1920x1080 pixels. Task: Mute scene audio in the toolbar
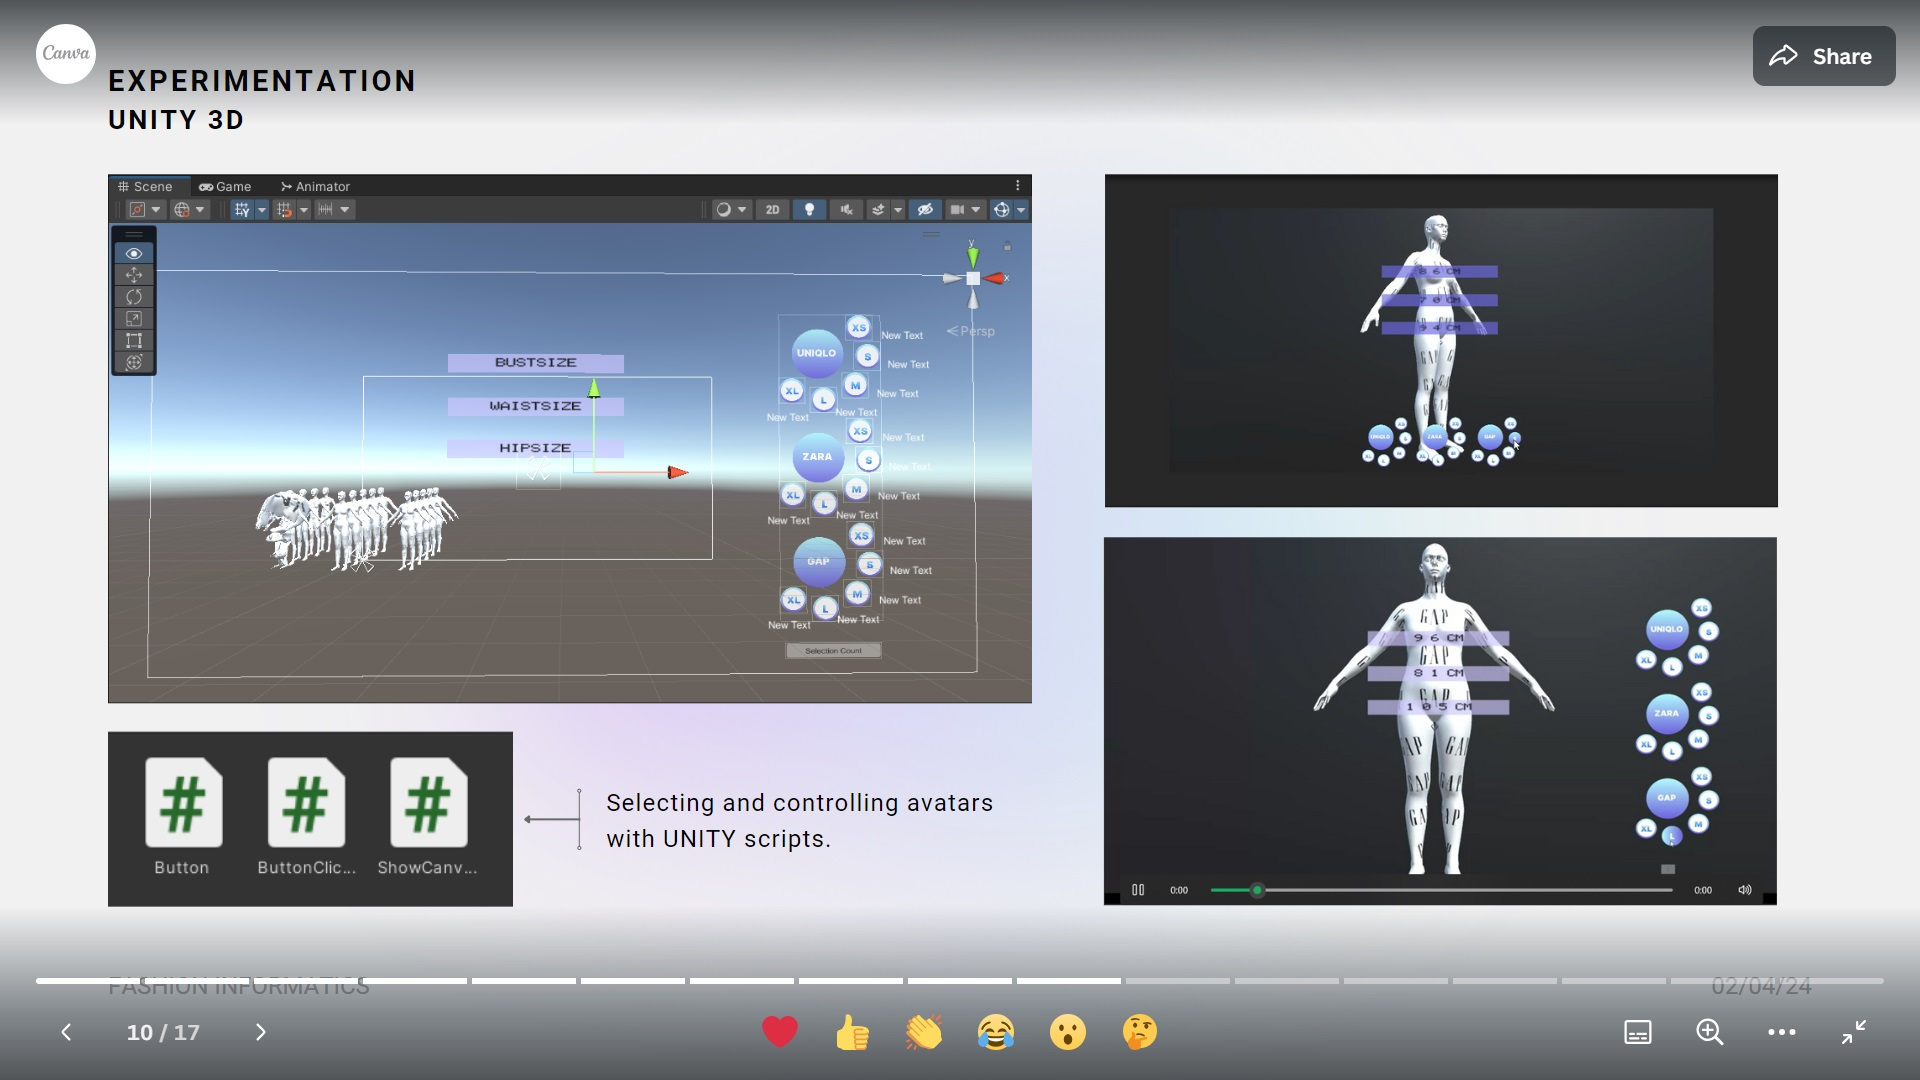[x=848, y=210]
